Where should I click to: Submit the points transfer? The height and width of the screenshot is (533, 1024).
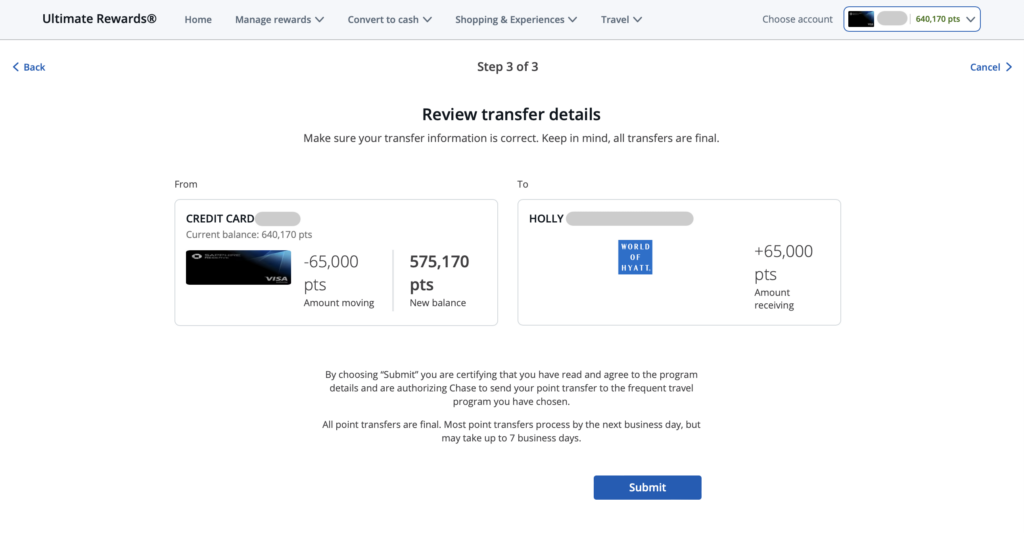[647, 487]
